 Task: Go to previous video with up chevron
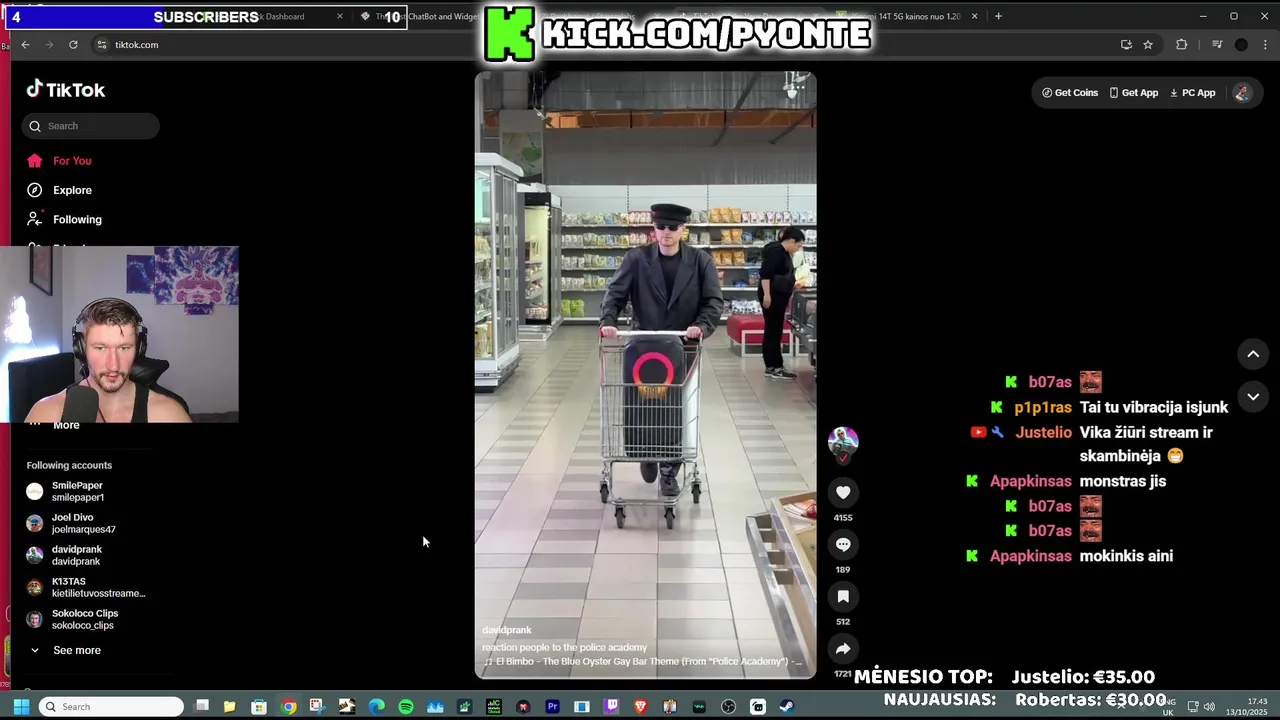click(1253, 354)
